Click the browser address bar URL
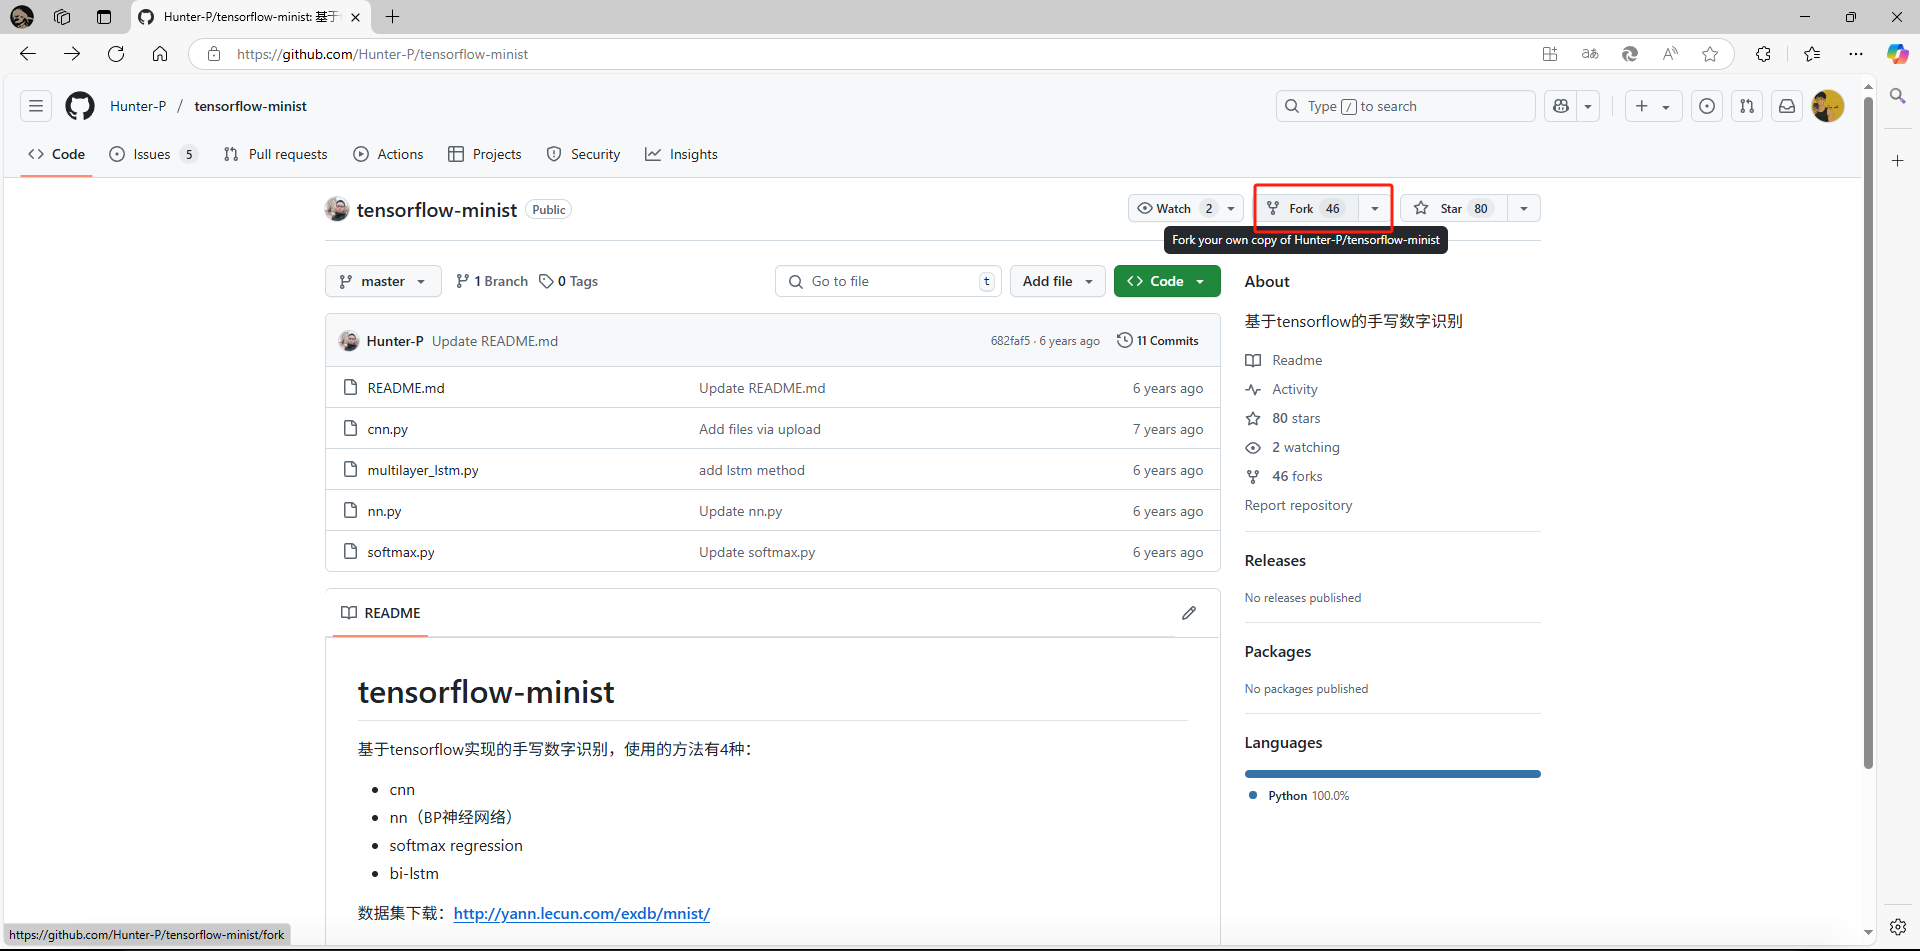This screenshot has height=951, width=1920. click(382, 54)
